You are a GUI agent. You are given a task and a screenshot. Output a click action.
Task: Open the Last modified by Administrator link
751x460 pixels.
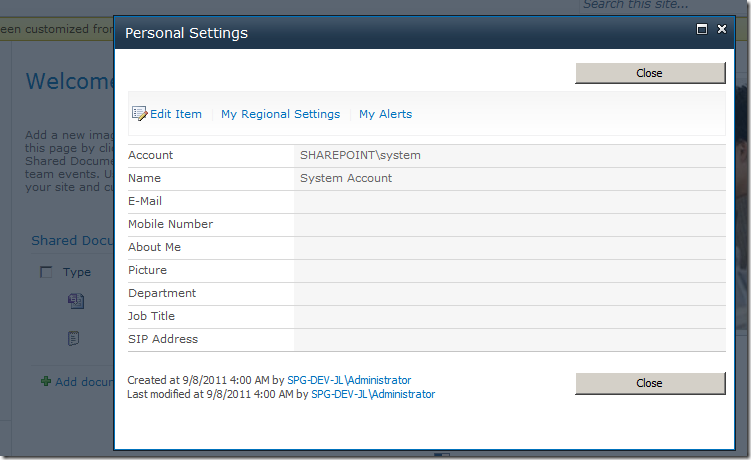tap(373, 394)
